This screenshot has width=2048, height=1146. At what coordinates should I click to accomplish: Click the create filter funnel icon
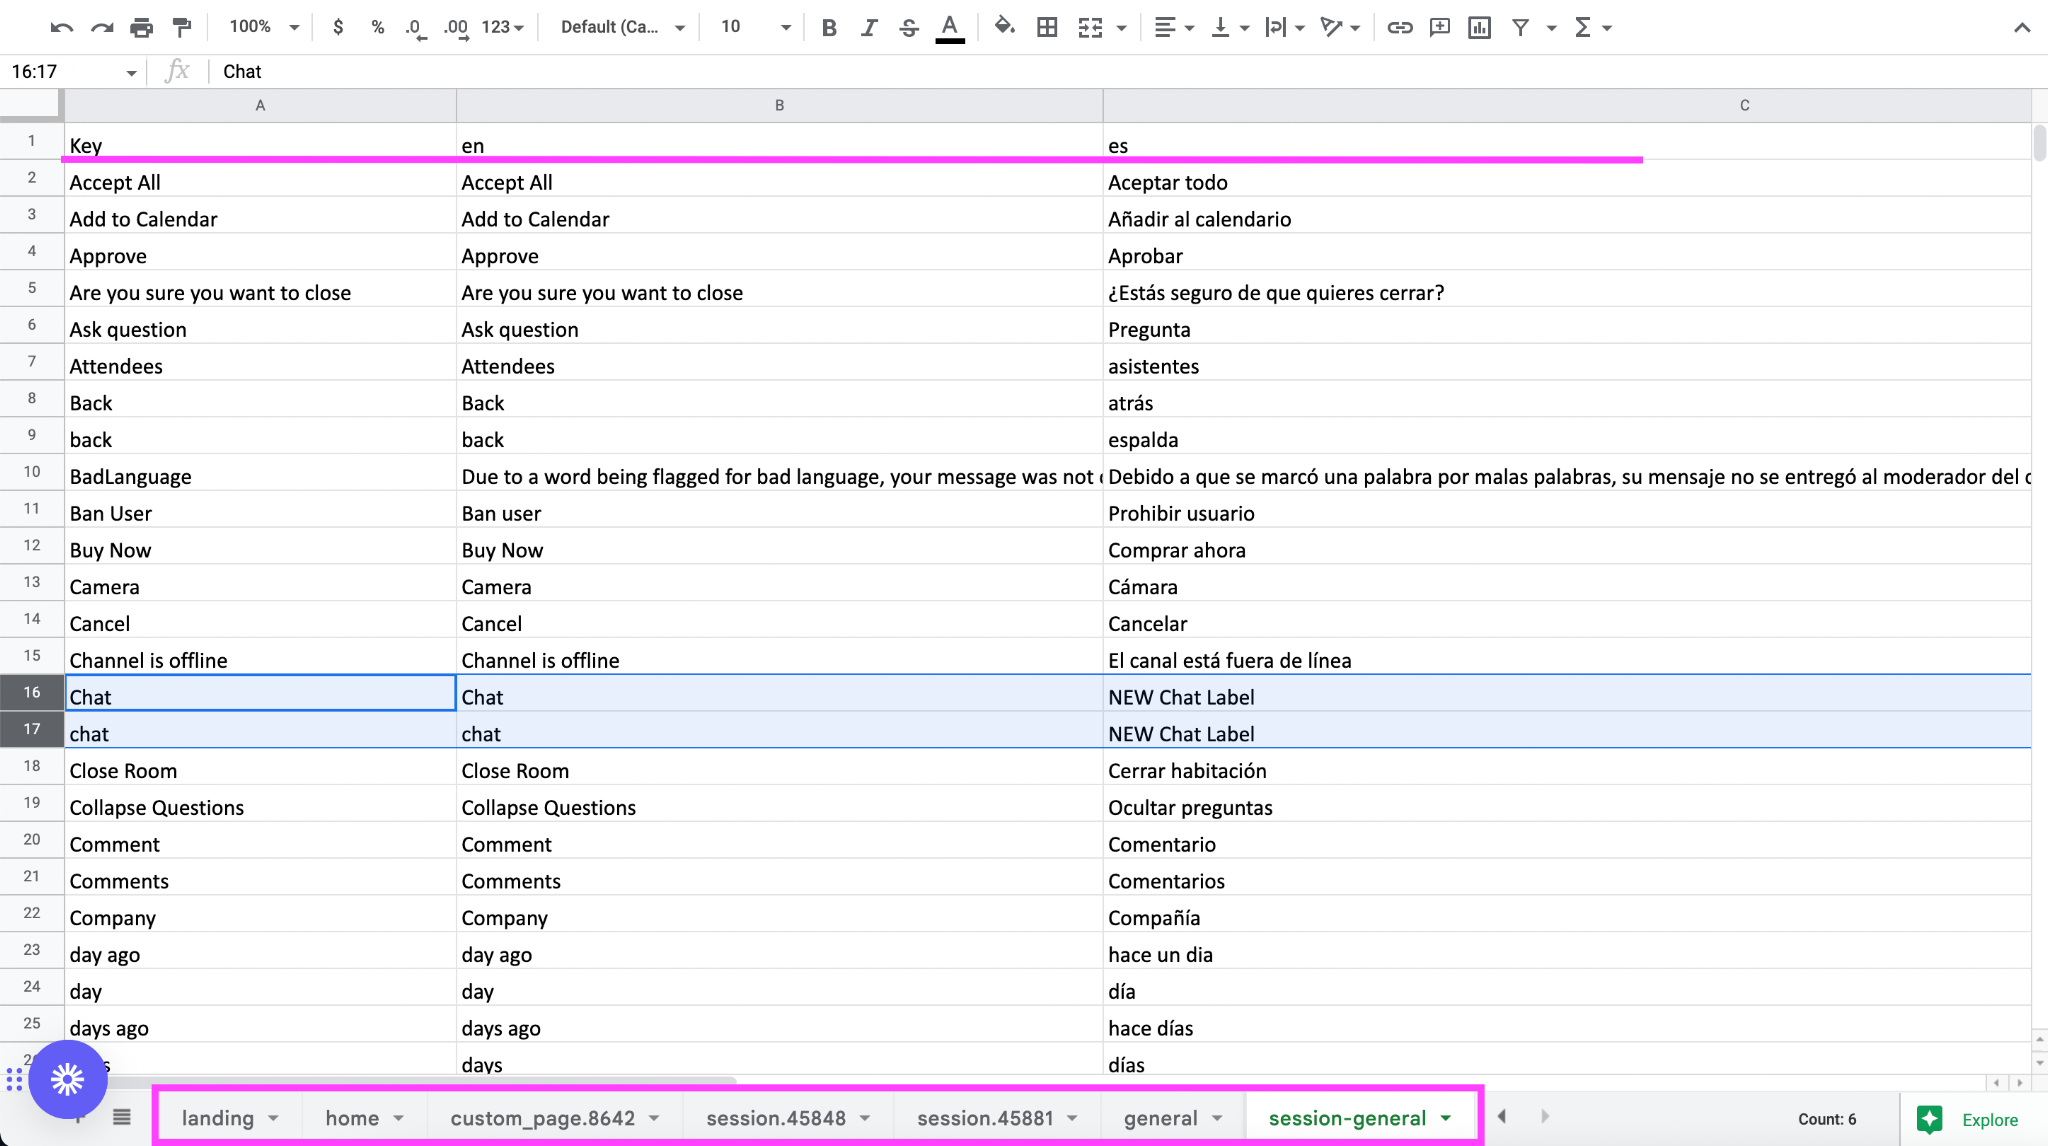click(1520, 27)
